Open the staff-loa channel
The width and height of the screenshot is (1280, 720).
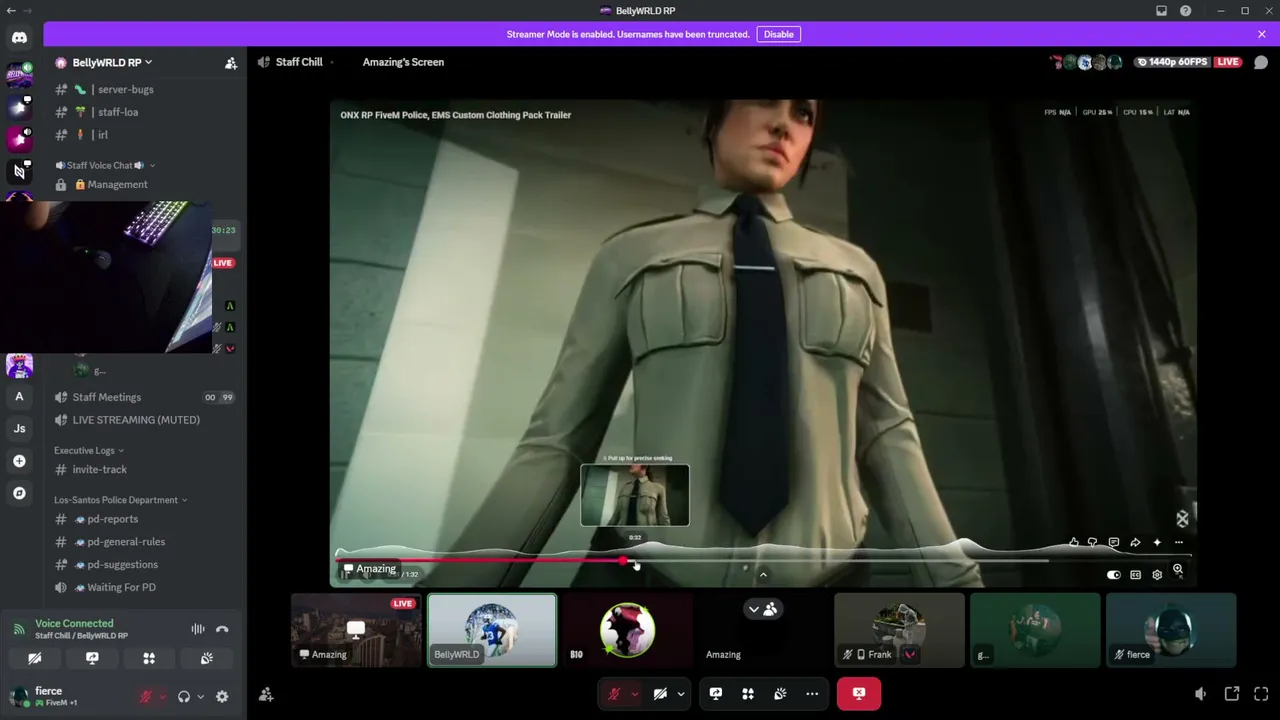[x=145, y=112]
